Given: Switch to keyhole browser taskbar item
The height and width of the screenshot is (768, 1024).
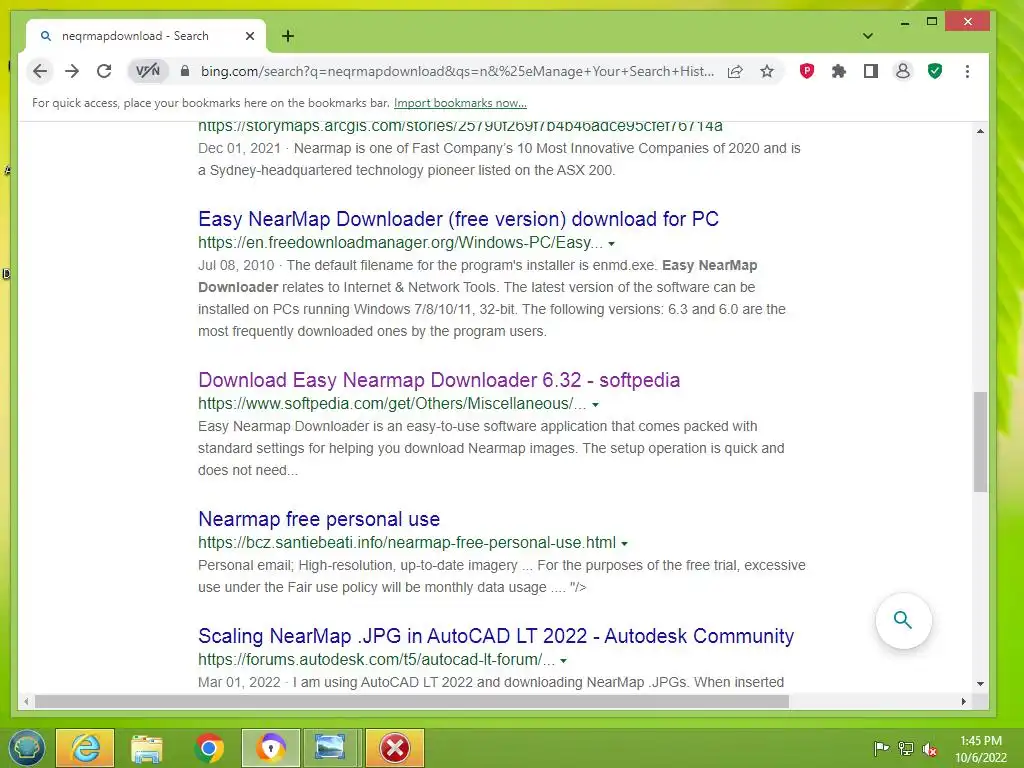Looking at the screenshot, I should tap(271, 748).
